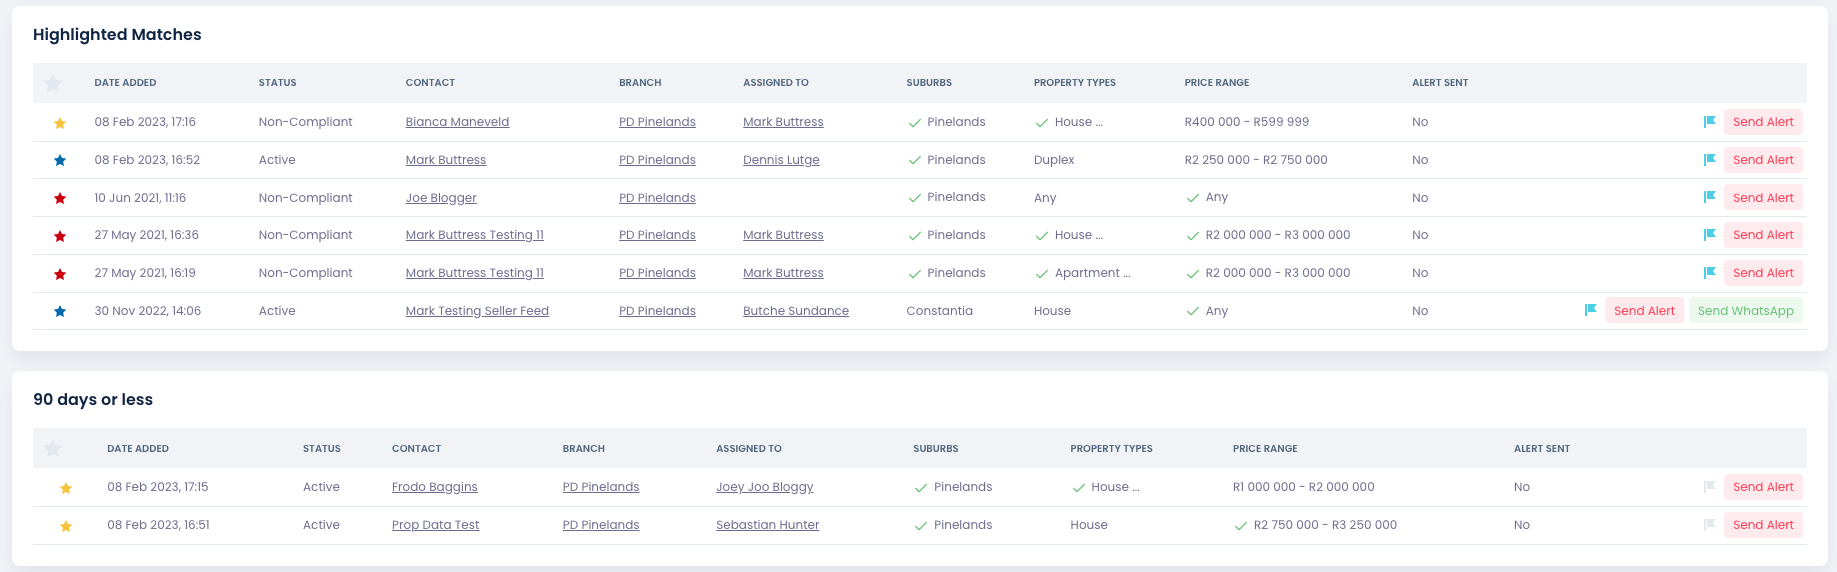Toggle the gold star for Bianca Maneveld row
The height and width of the screenshot is (572, 1837).
[60, 123]
